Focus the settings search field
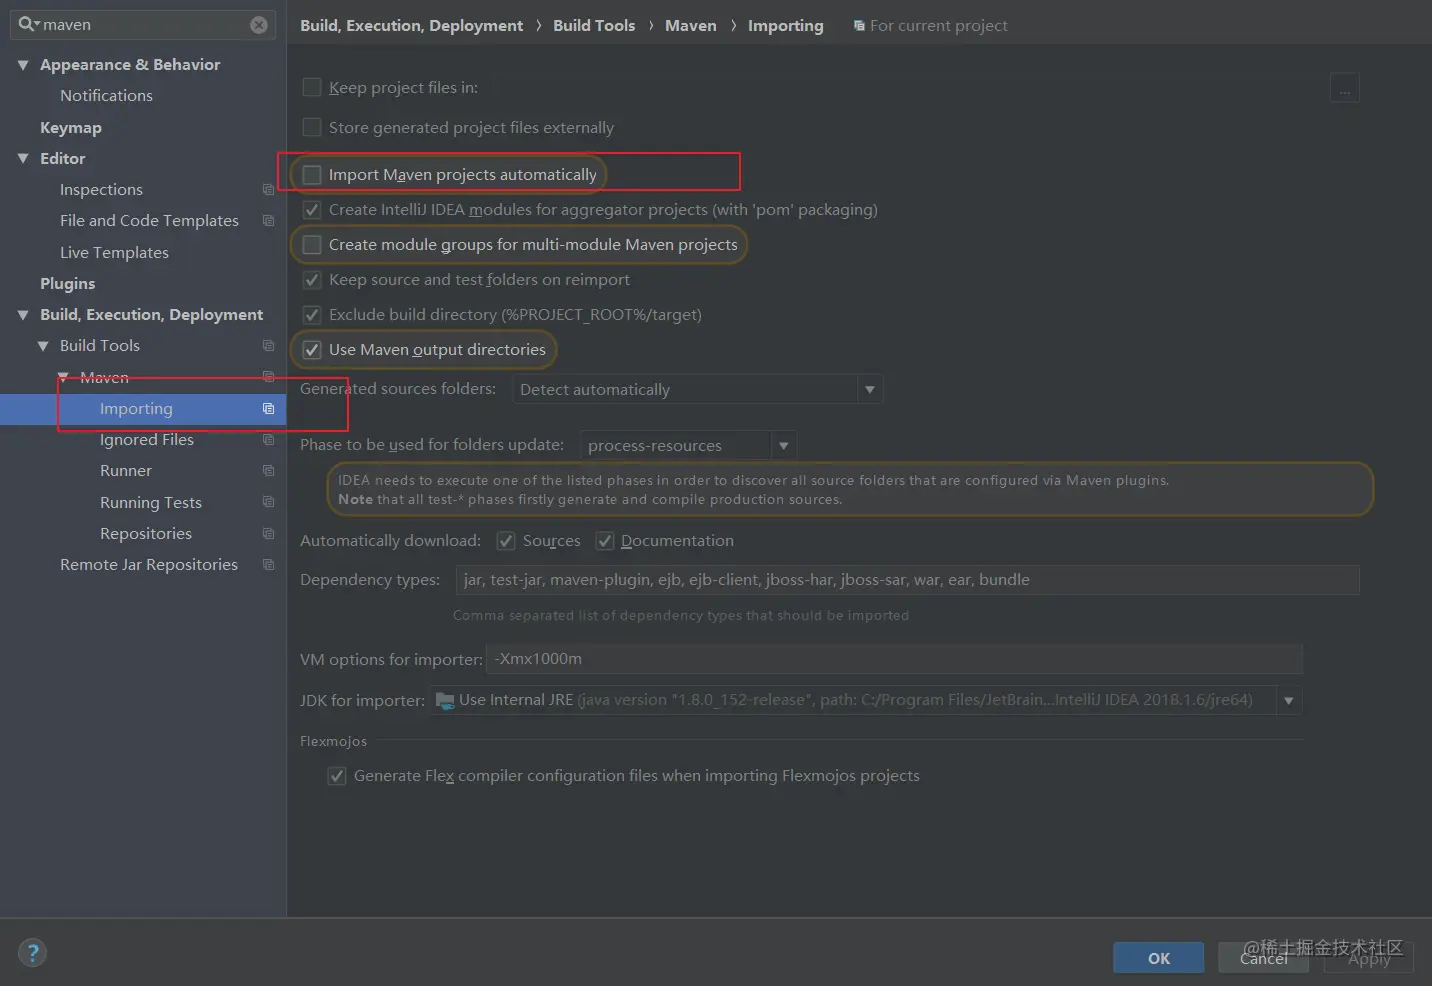This screenshot has width=1432, height=986. tap(144, 25)
